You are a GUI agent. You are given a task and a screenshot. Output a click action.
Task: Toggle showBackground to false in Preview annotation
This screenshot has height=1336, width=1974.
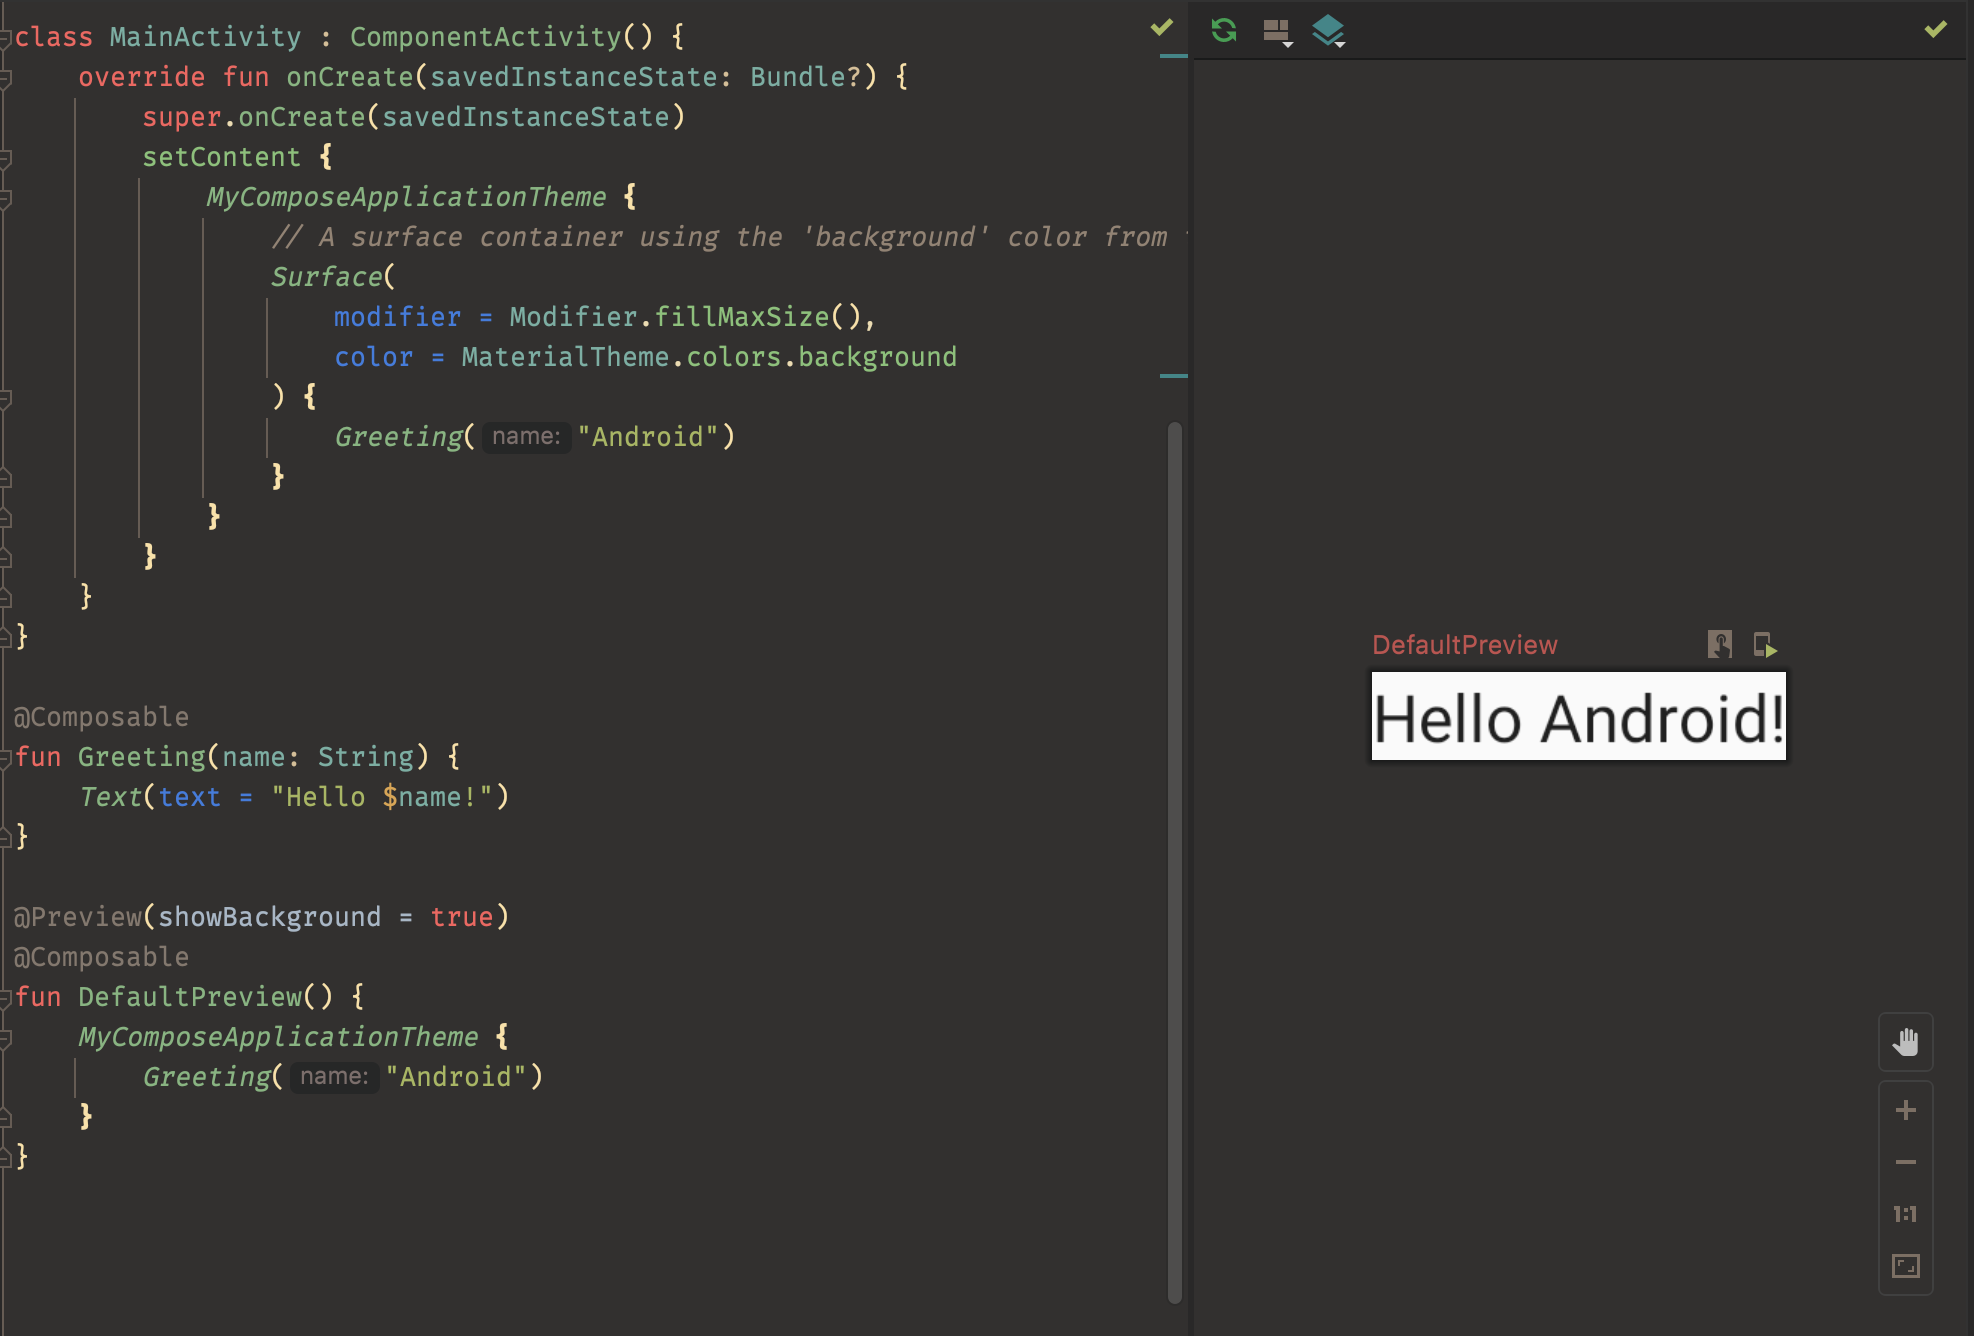[x=466, y=916]
